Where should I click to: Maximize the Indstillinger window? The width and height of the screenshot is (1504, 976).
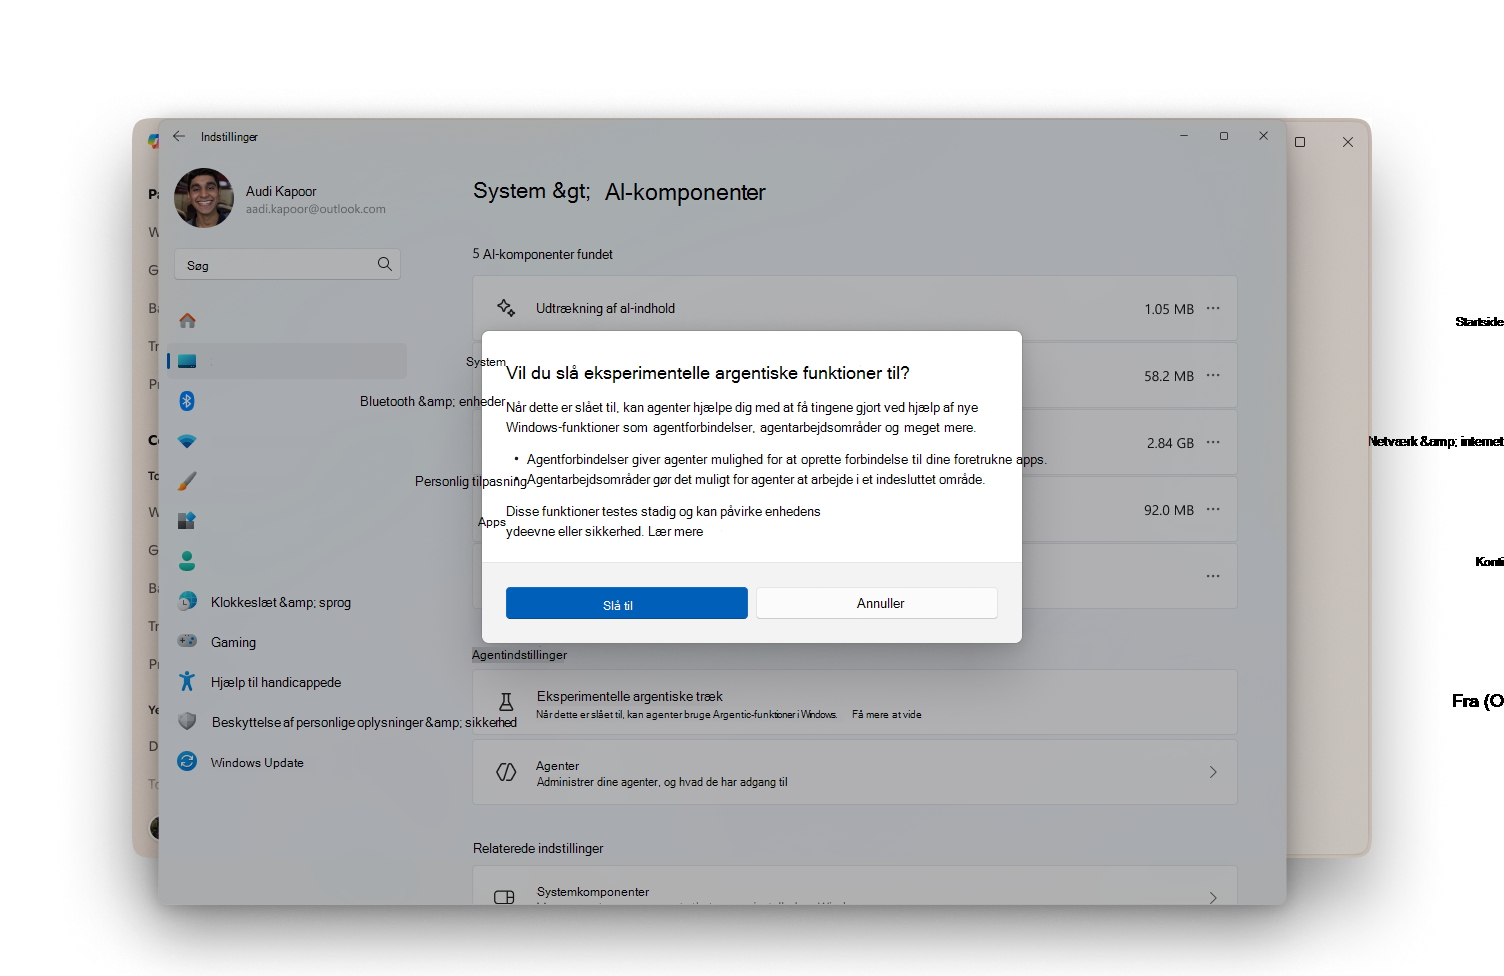tap(1224, 136)
